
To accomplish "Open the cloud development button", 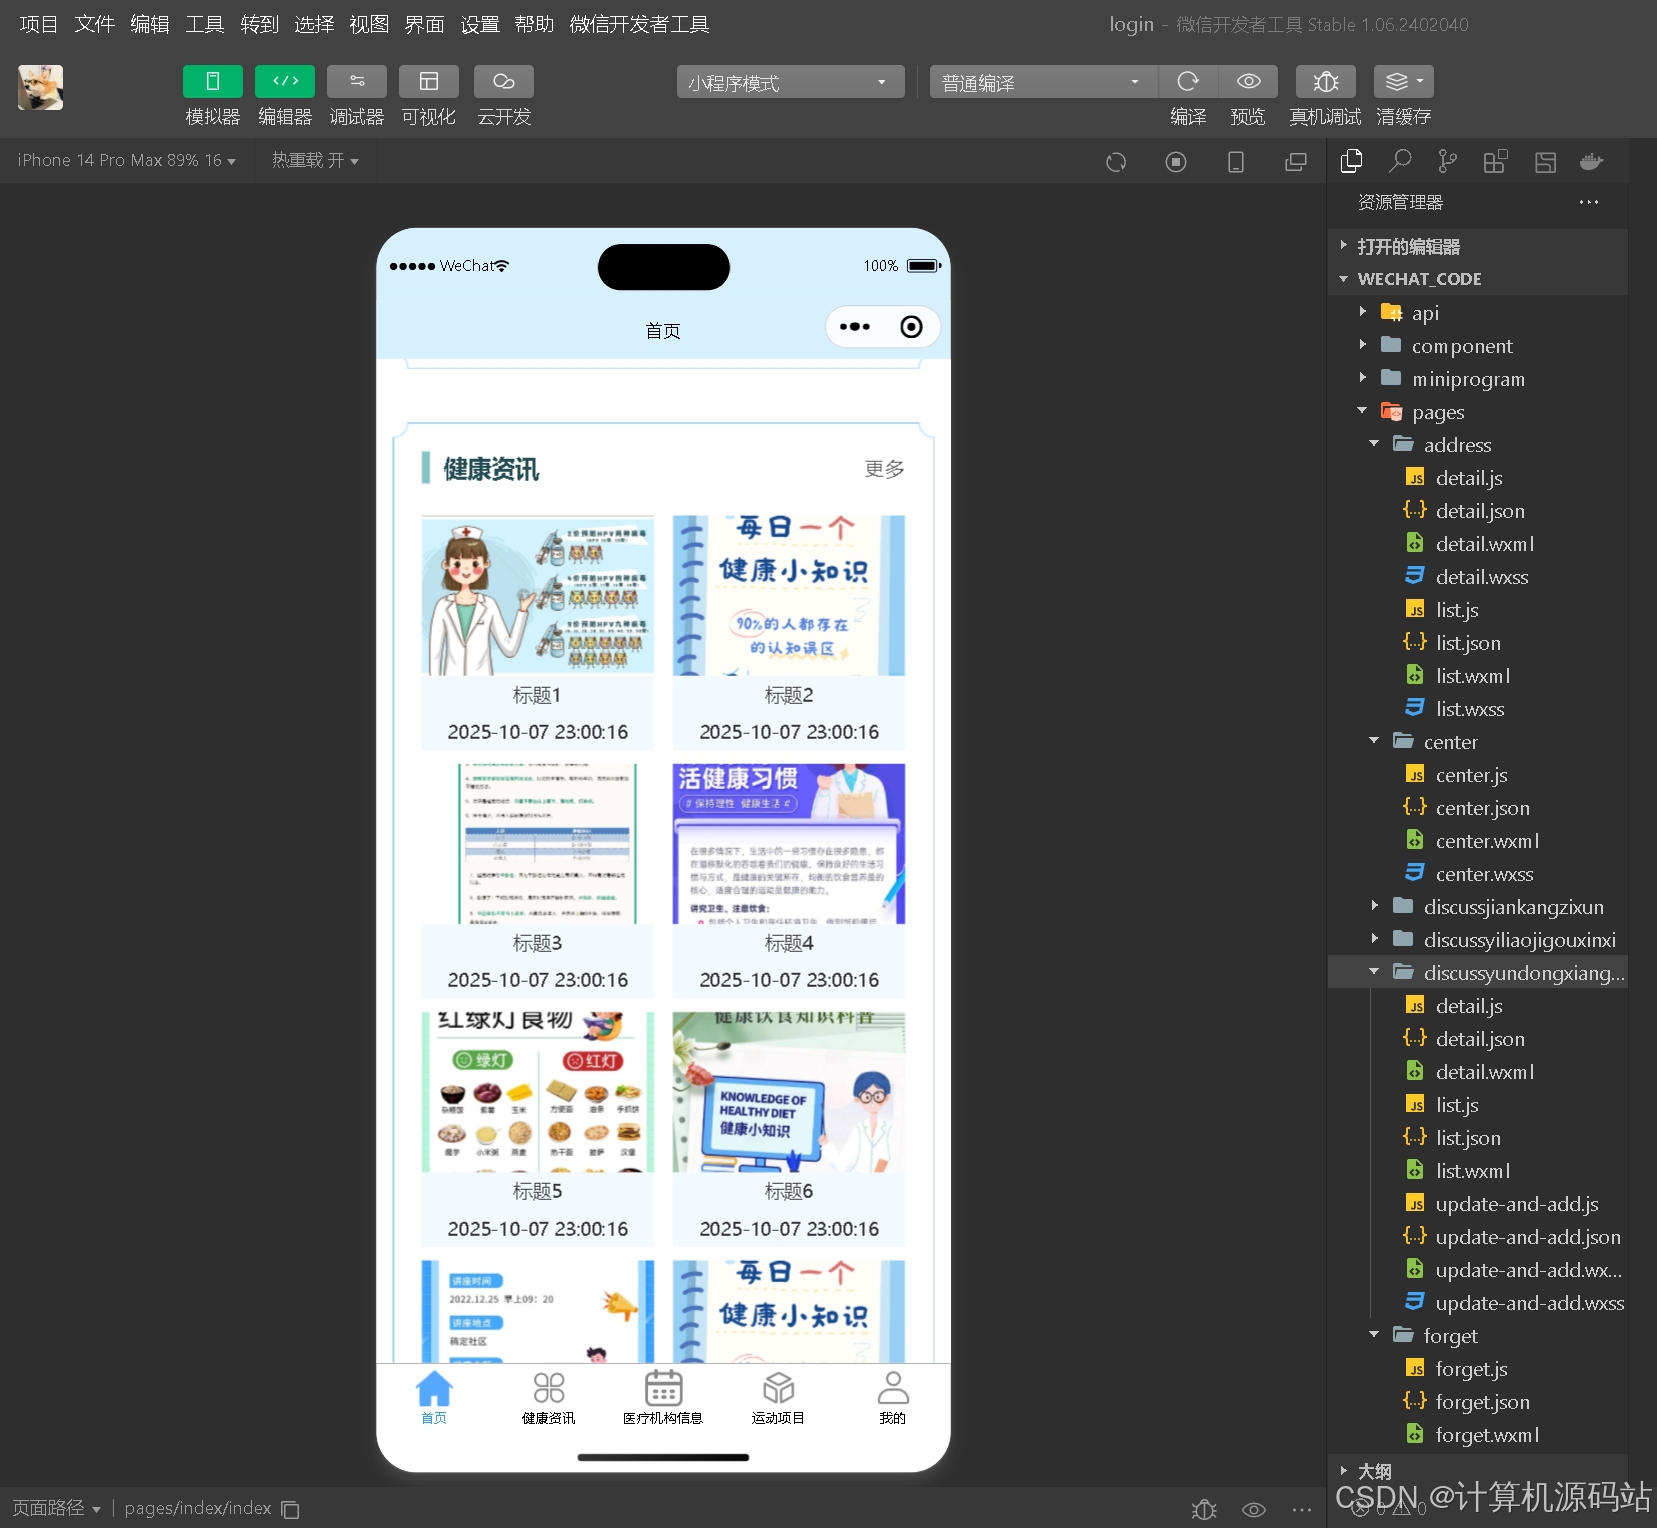I will (x=504, y=81).
